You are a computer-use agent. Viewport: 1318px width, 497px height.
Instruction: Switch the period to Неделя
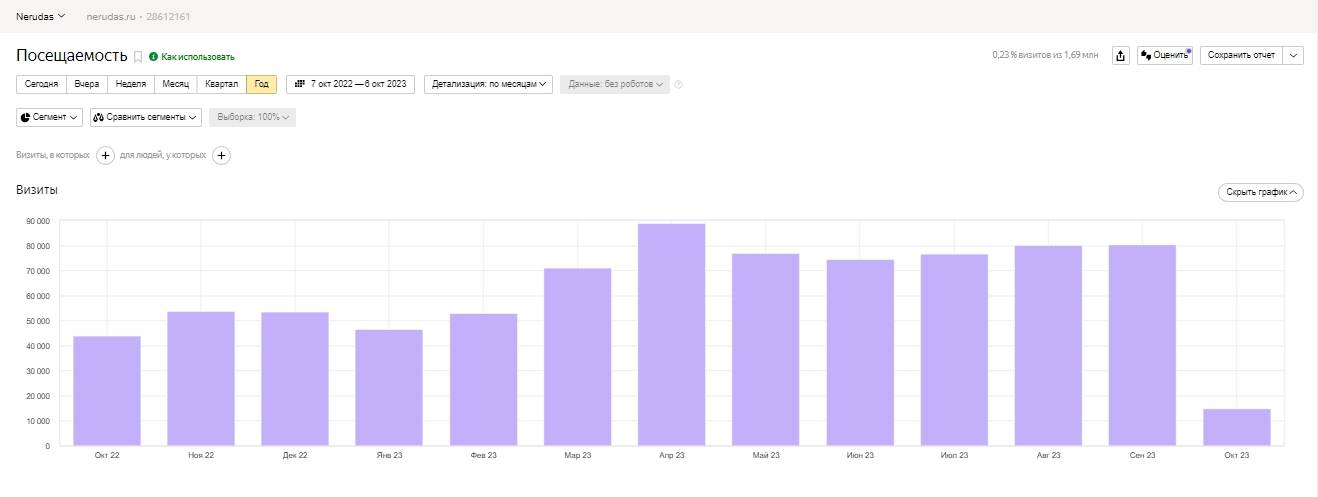click(x=131, y=84)
